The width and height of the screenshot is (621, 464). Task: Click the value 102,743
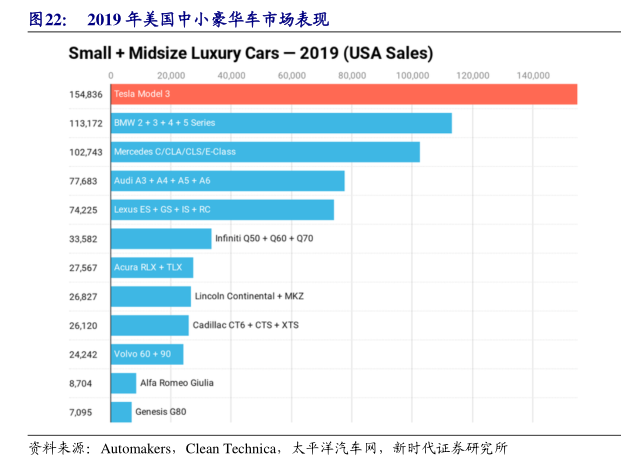[86, 152]
